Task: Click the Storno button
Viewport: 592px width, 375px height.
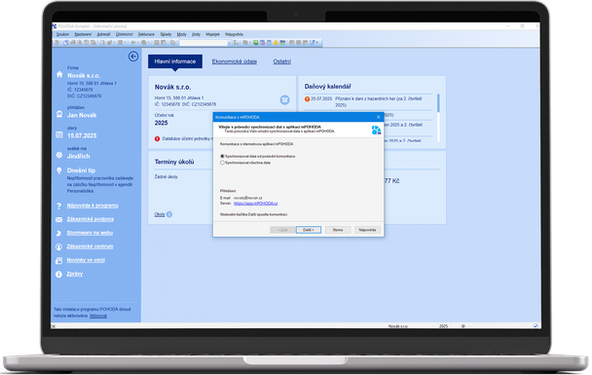Action: 338,230
